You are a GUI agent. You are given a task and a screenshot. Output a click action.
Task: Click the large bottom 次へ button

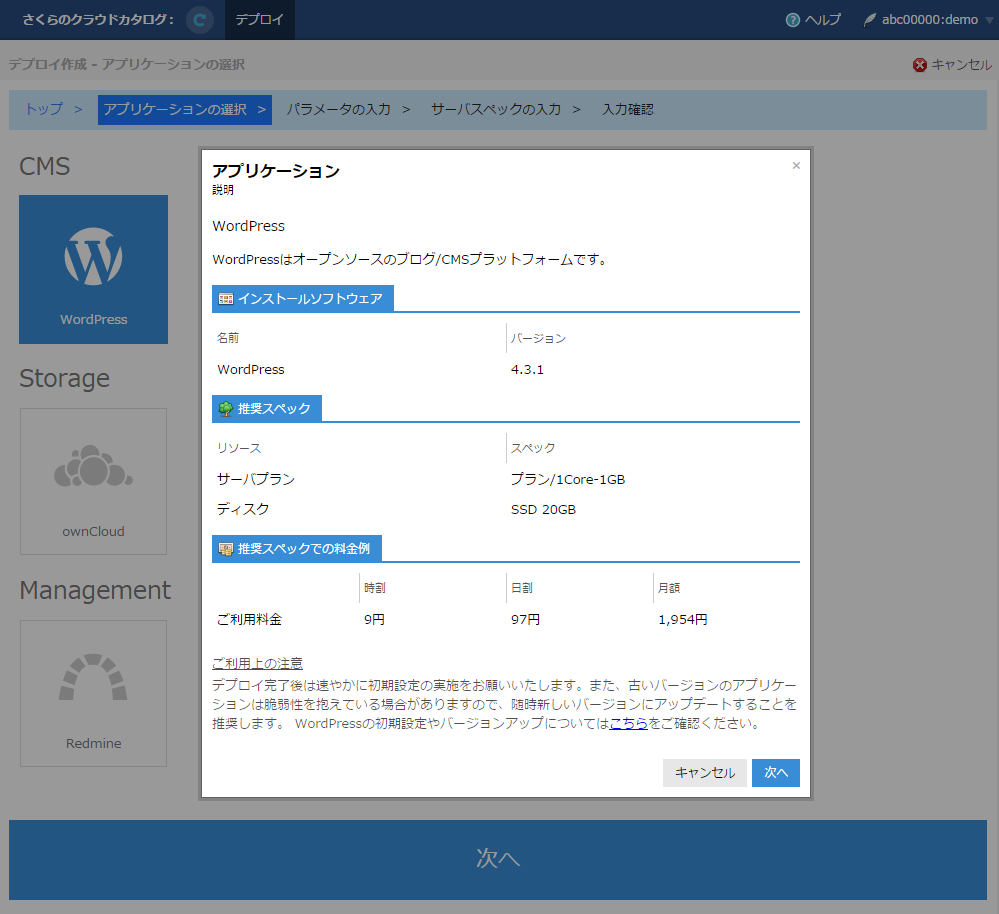coord(498,860)
